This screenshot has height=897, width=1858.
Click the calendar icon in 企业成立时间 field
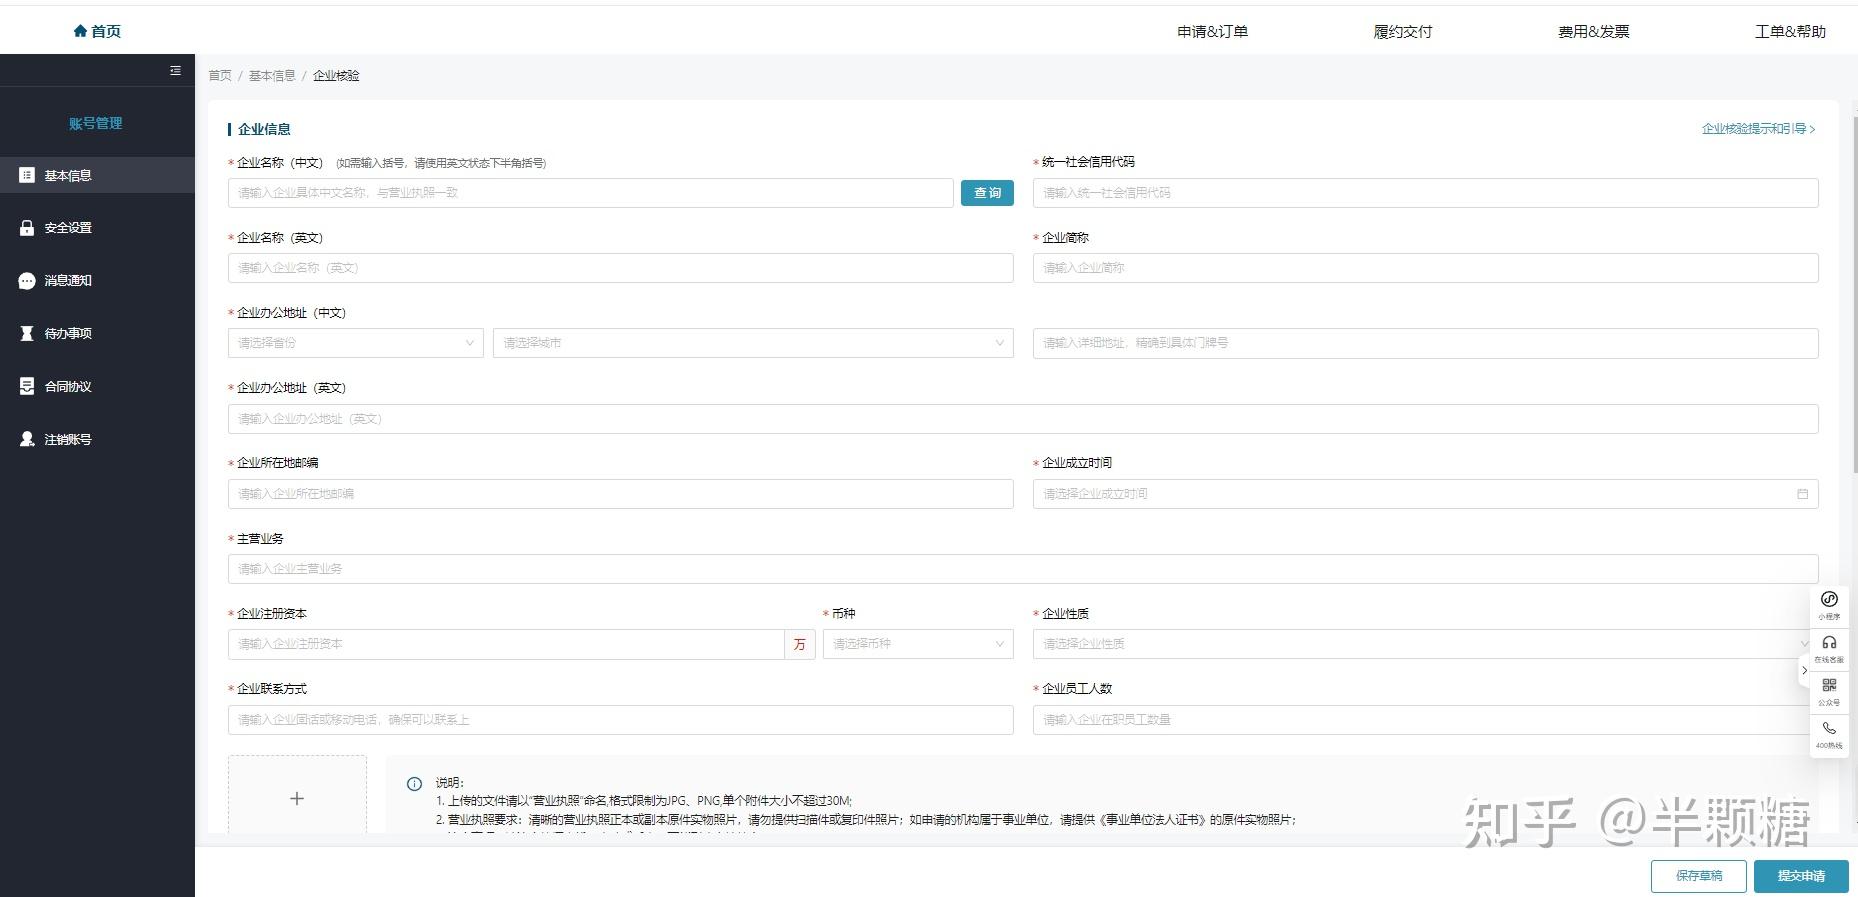coord(1802,494)
